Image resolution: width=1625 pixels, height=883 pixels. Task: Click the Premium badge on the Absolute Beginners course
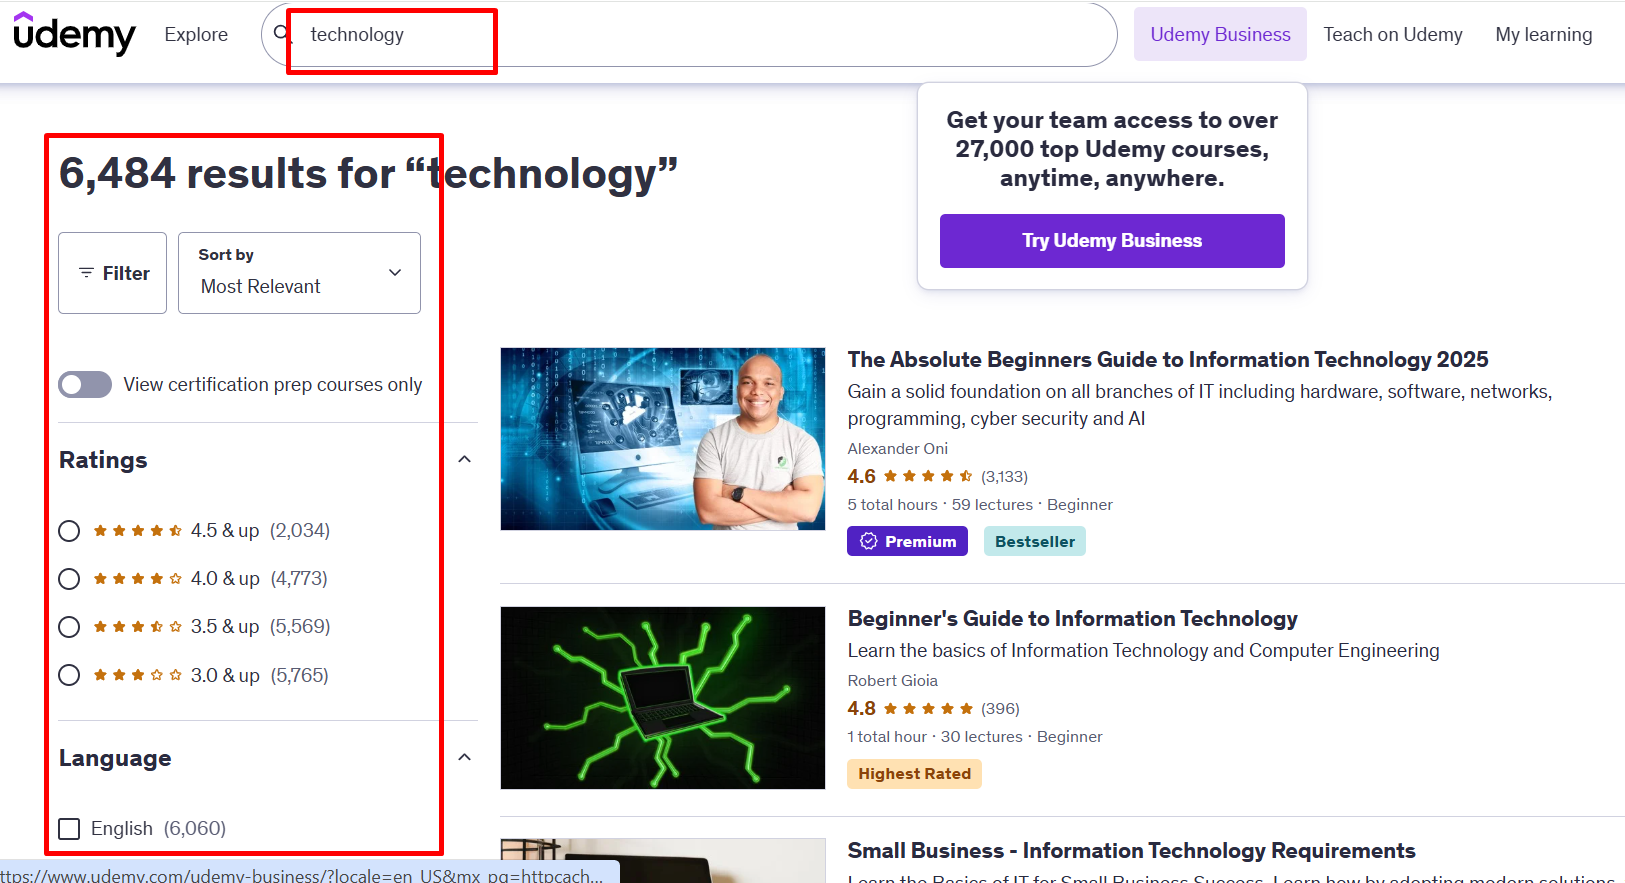pos(907,541)
